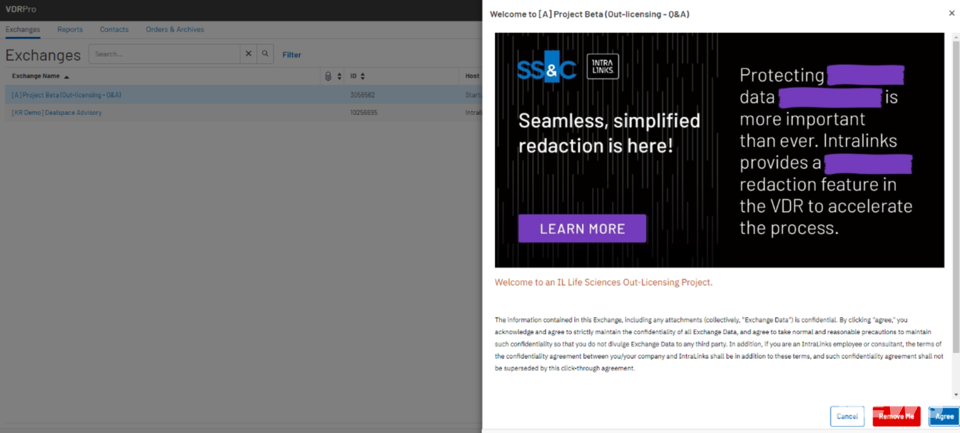Click the purple LEARN MORE banner button

[582, 228]
